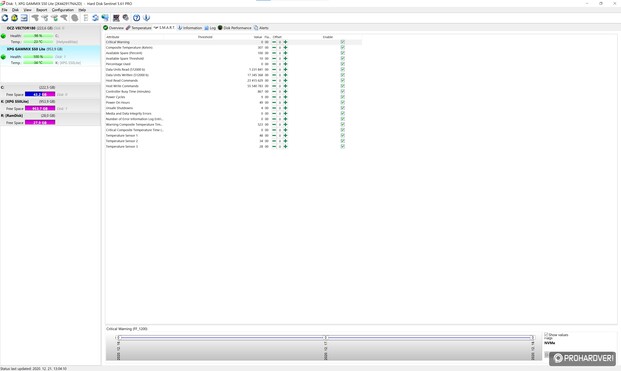Open the View menu

[x=27, y=10]
